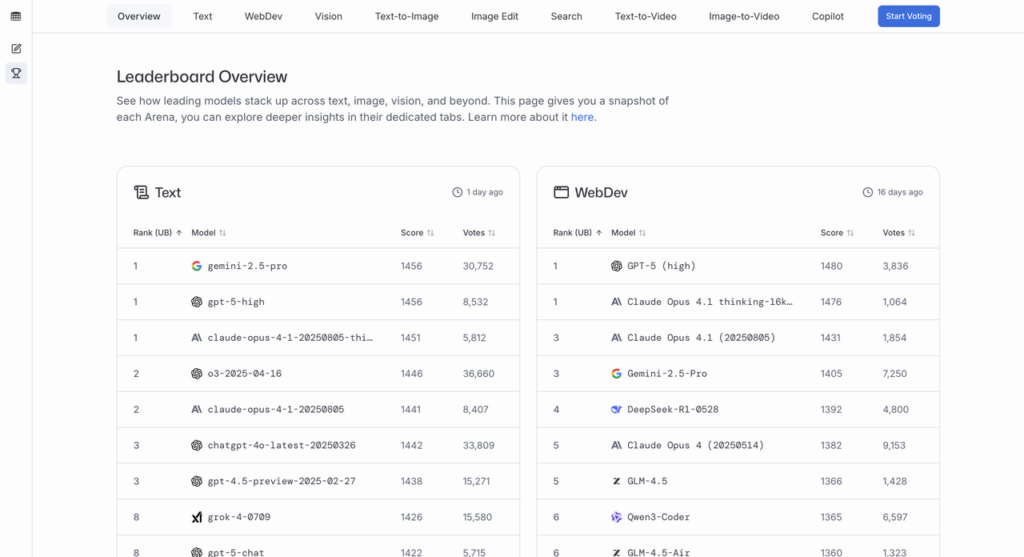Click the clock icon next to 16 days ago
Image resolution: width=1024 pixels, height=557 pixels.
pos(867,192)
